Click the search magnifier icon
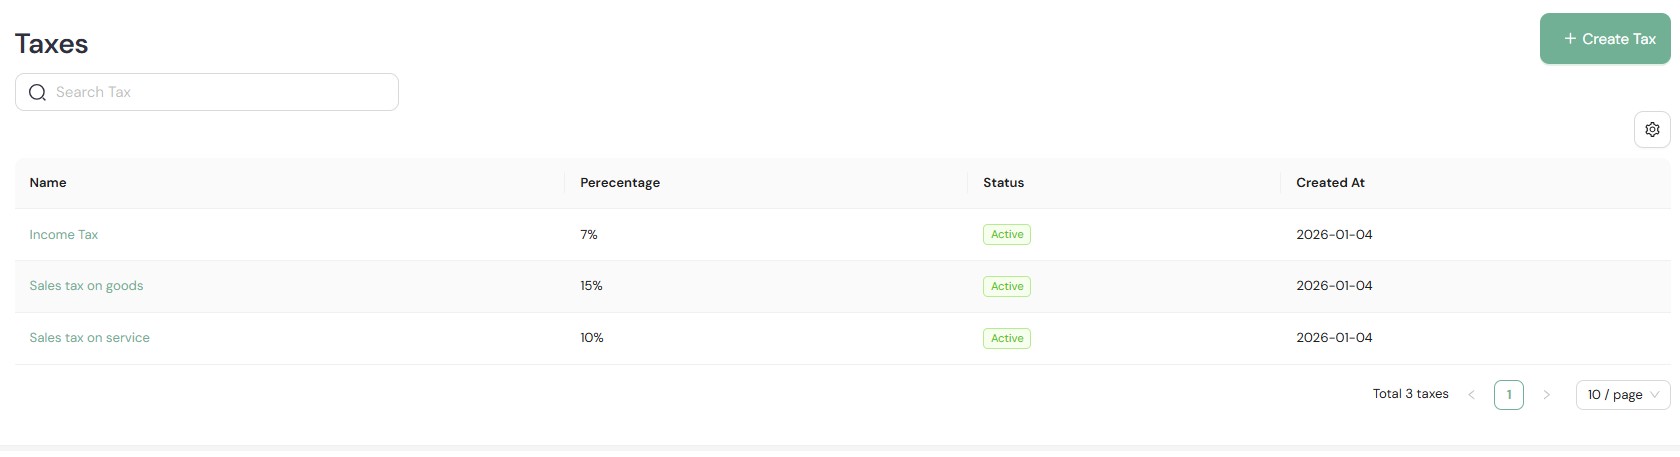 (x=38, y=92)
